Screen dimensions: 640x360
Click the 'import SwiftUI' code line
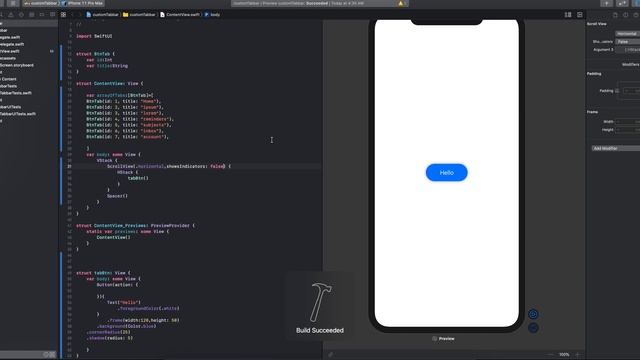coord(94,36)
